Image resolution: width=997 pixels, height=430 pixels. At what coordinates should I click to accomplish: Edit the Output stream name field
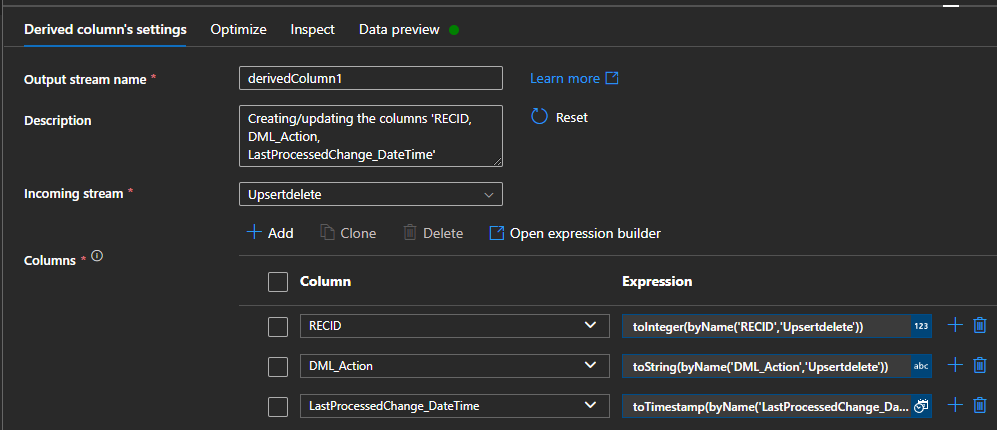371,78
